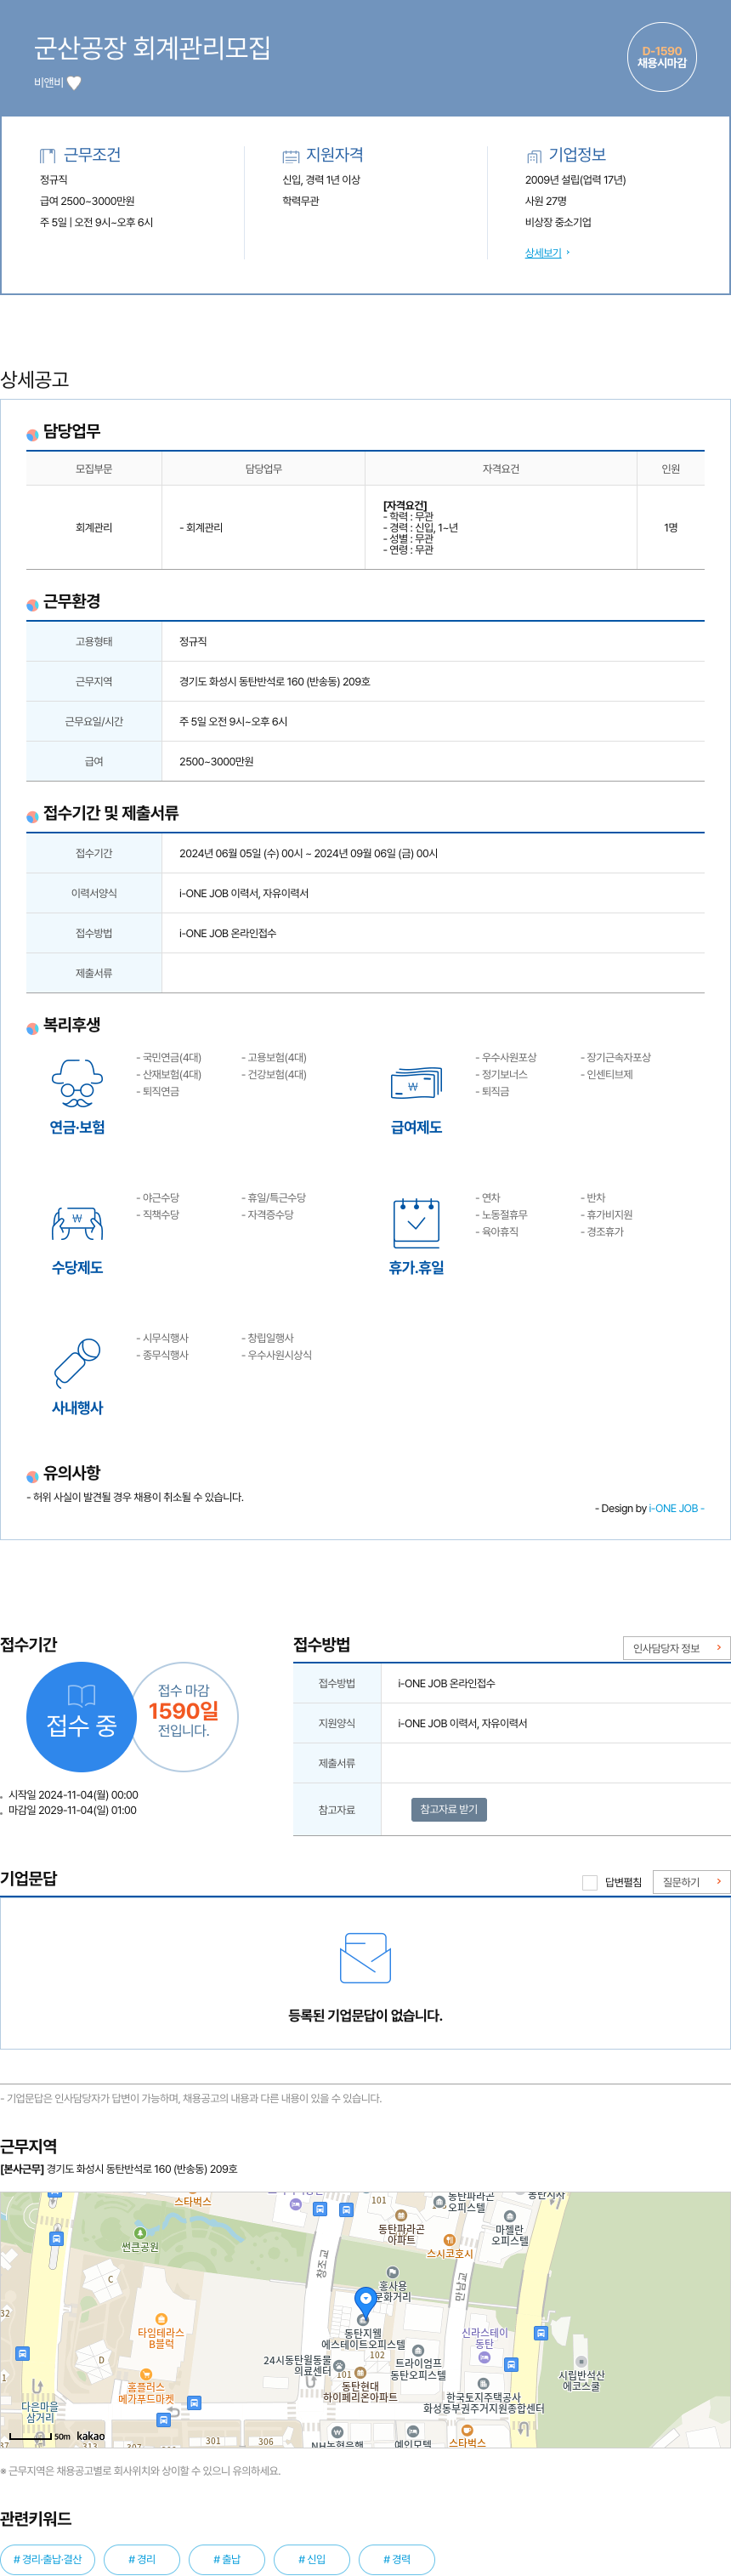The image size is (731, 2576).
Task: Click the 마감일 2029-11-04(일) 01:00 text
Action: [72, 1810]
